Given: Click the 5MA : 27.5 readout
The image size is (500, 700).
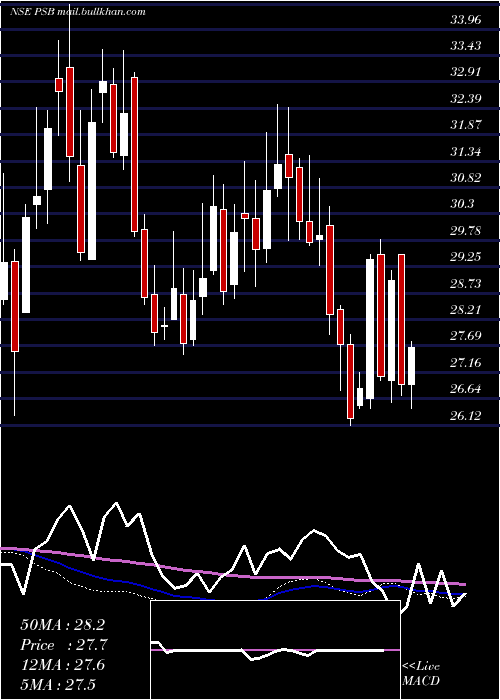Looking at the screenshot, I should tap(58, 684).
